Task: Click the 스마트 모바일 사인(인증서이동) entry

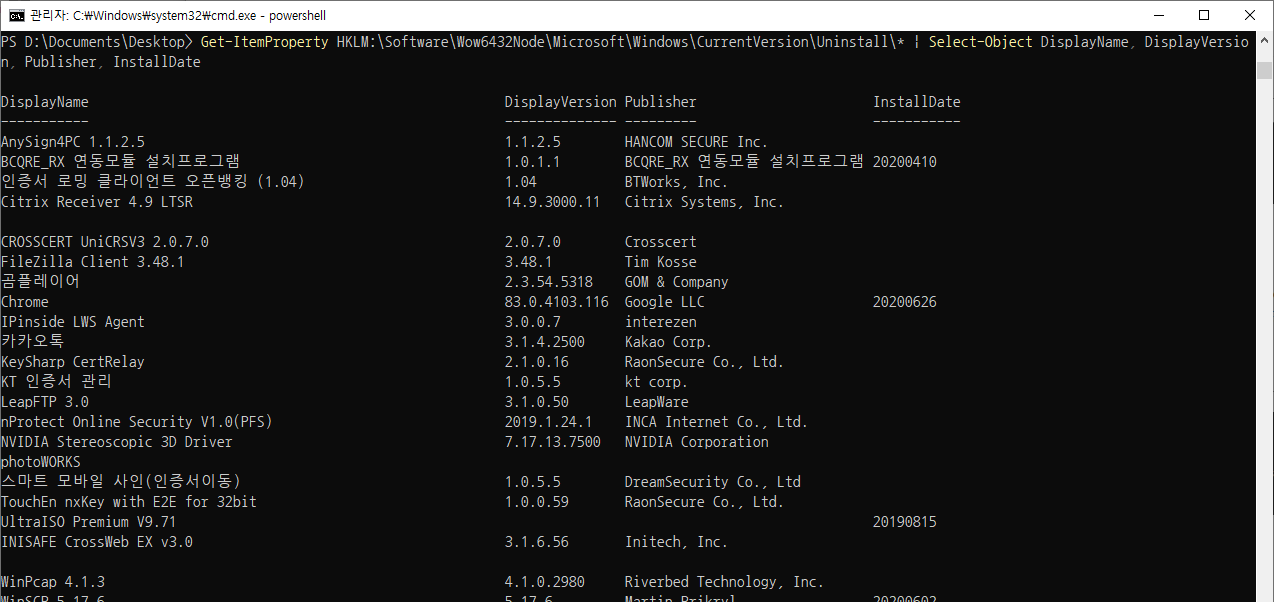Action: [121, 482]
